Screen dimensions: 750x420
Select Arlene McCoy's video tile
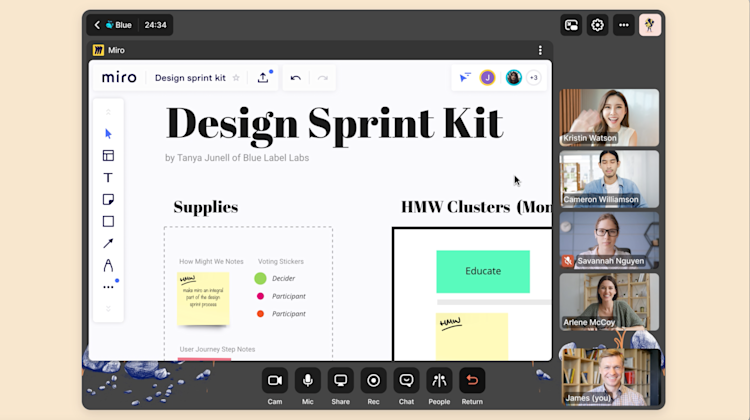point(609,302)
